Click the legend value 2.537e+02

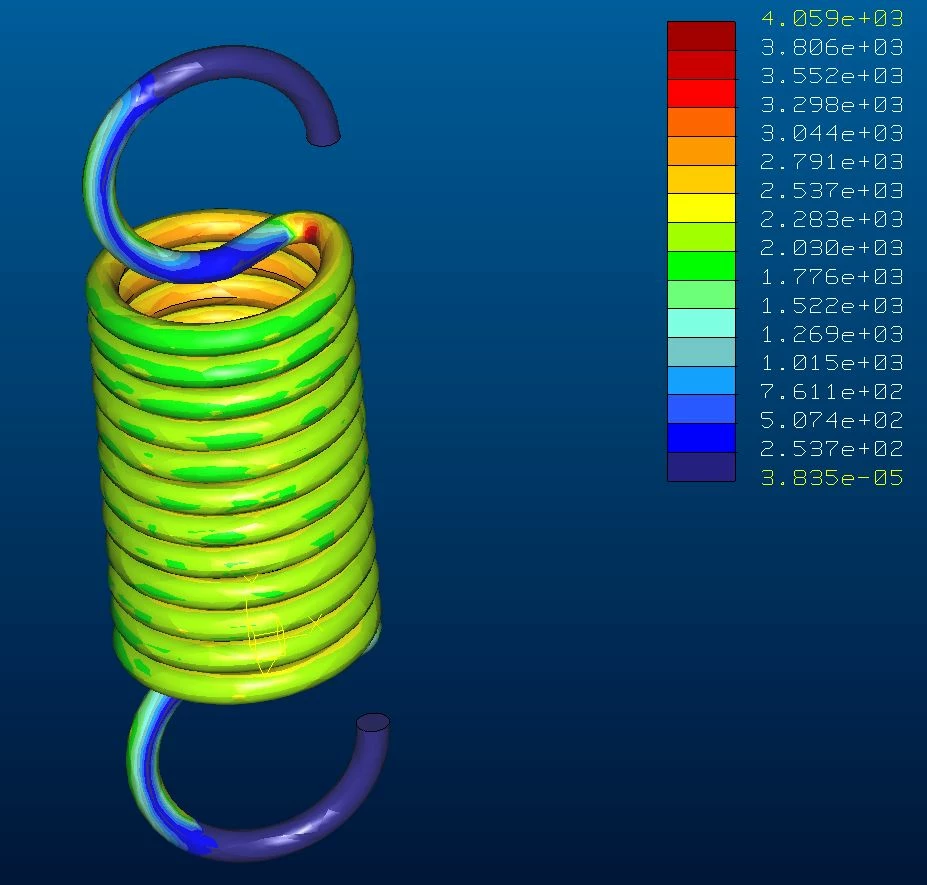832,449
